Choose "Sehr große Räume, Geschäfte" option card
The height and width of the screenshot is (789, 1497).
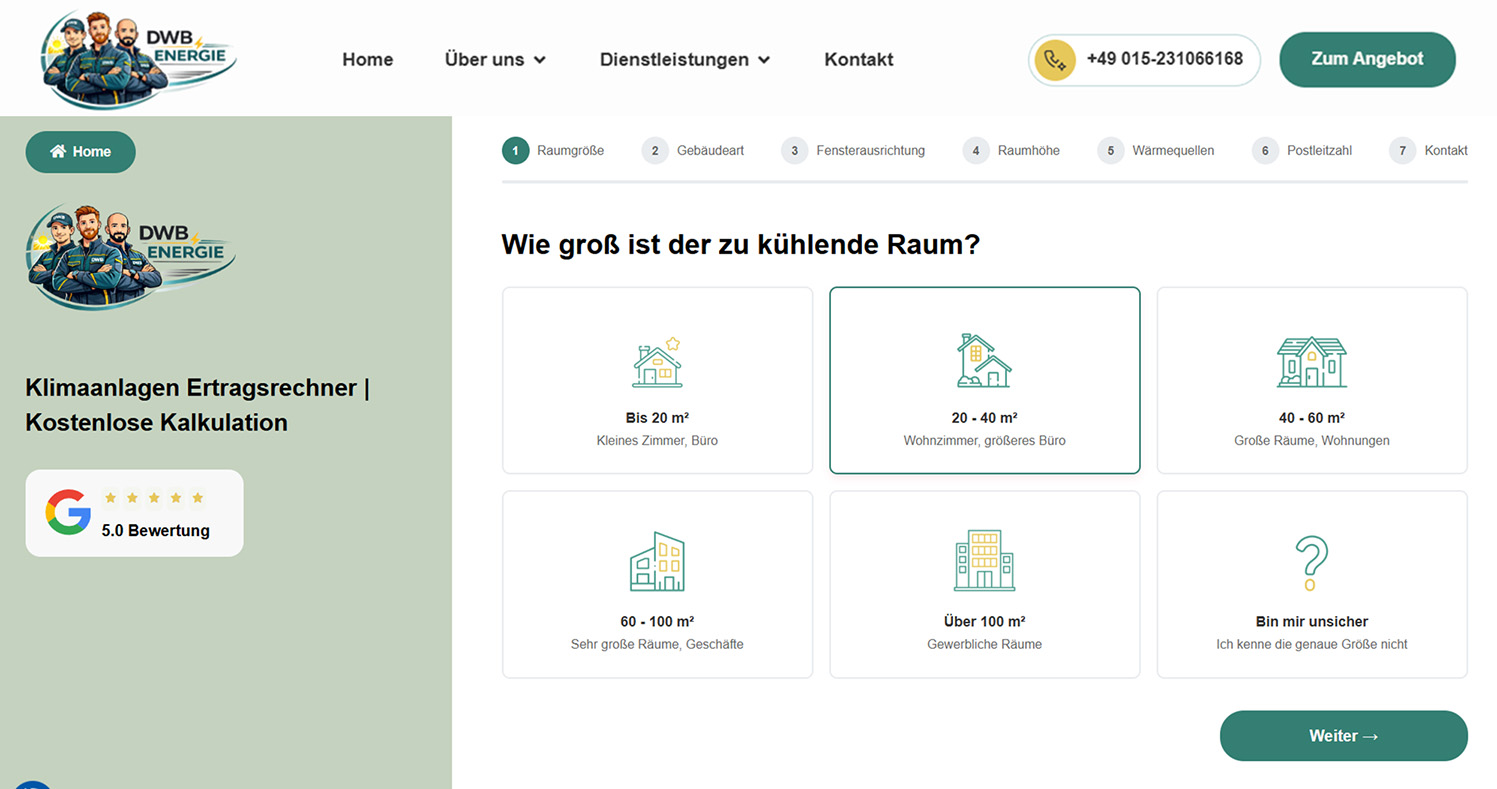click(x=657, y=584)
